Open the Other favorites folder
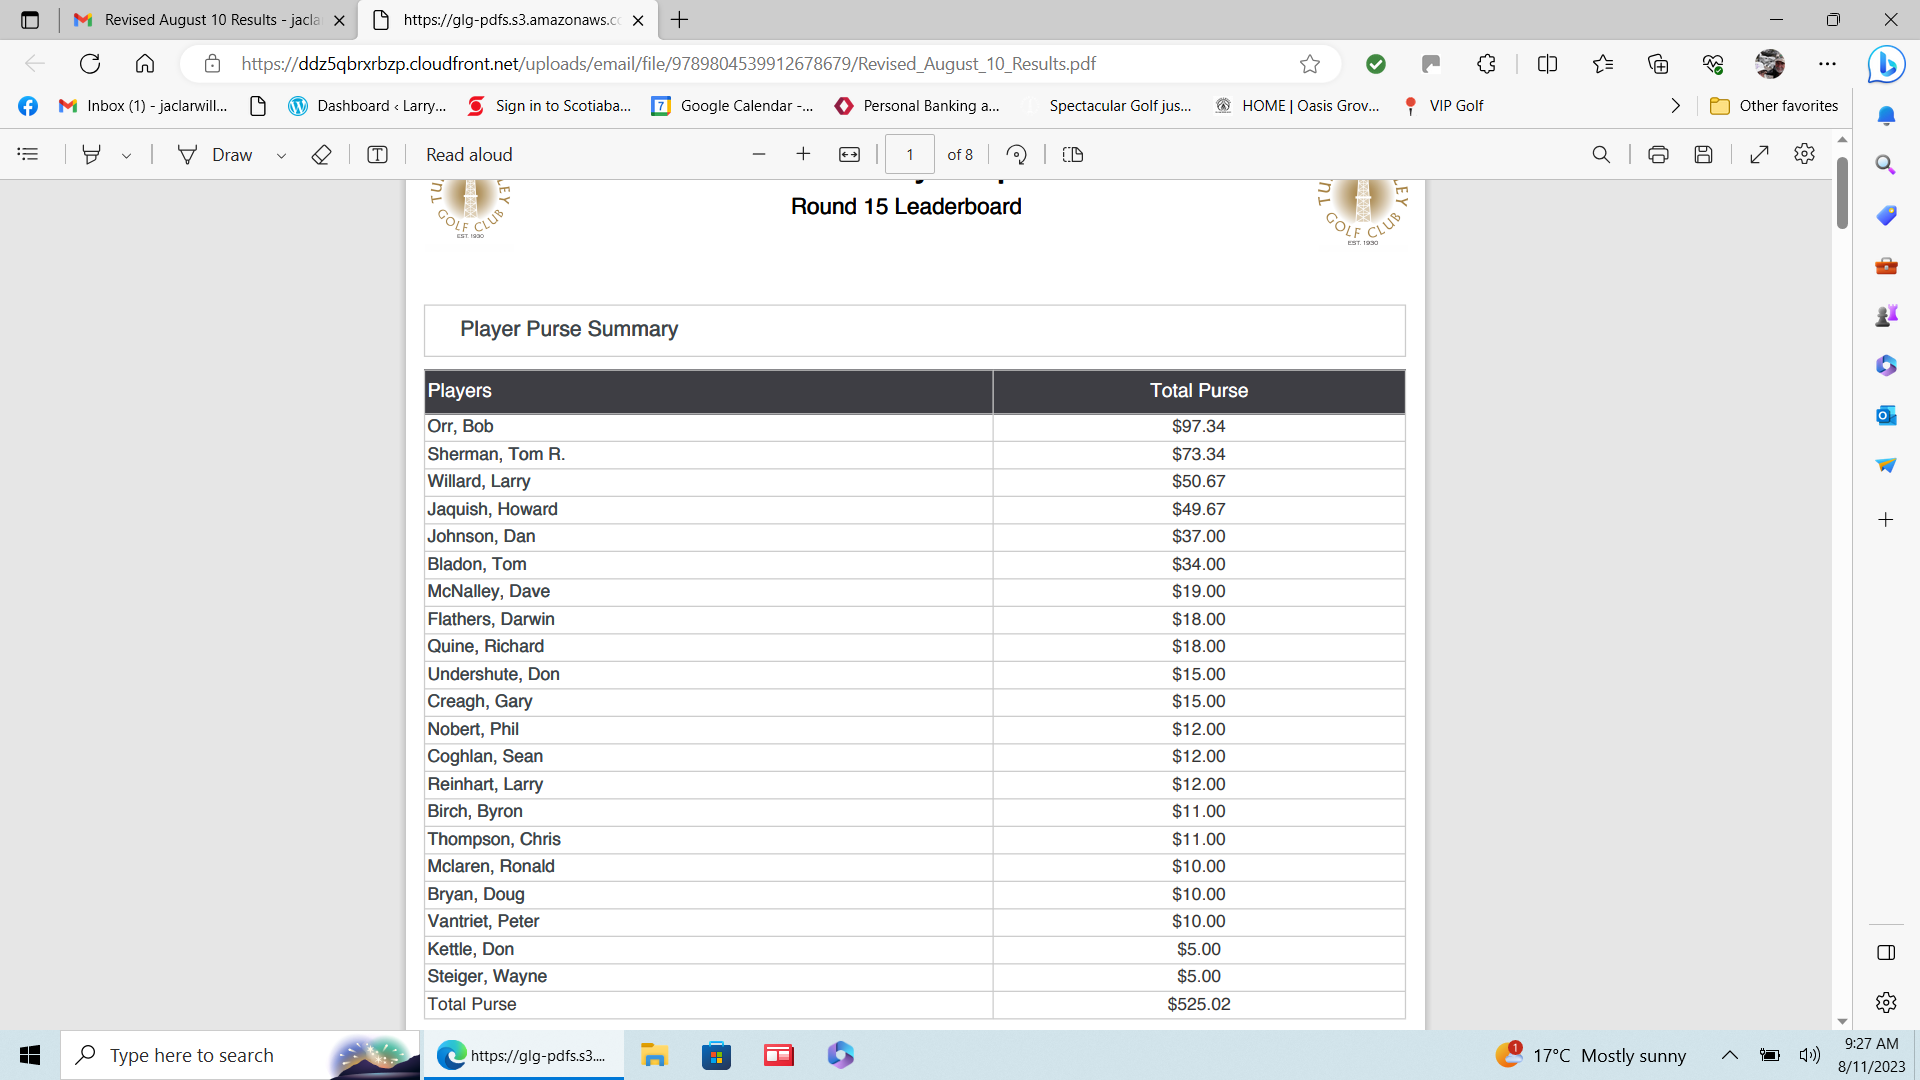Image resolution: width=1920 pixels, height=1080 pixels. click(x=1774, y=105)
